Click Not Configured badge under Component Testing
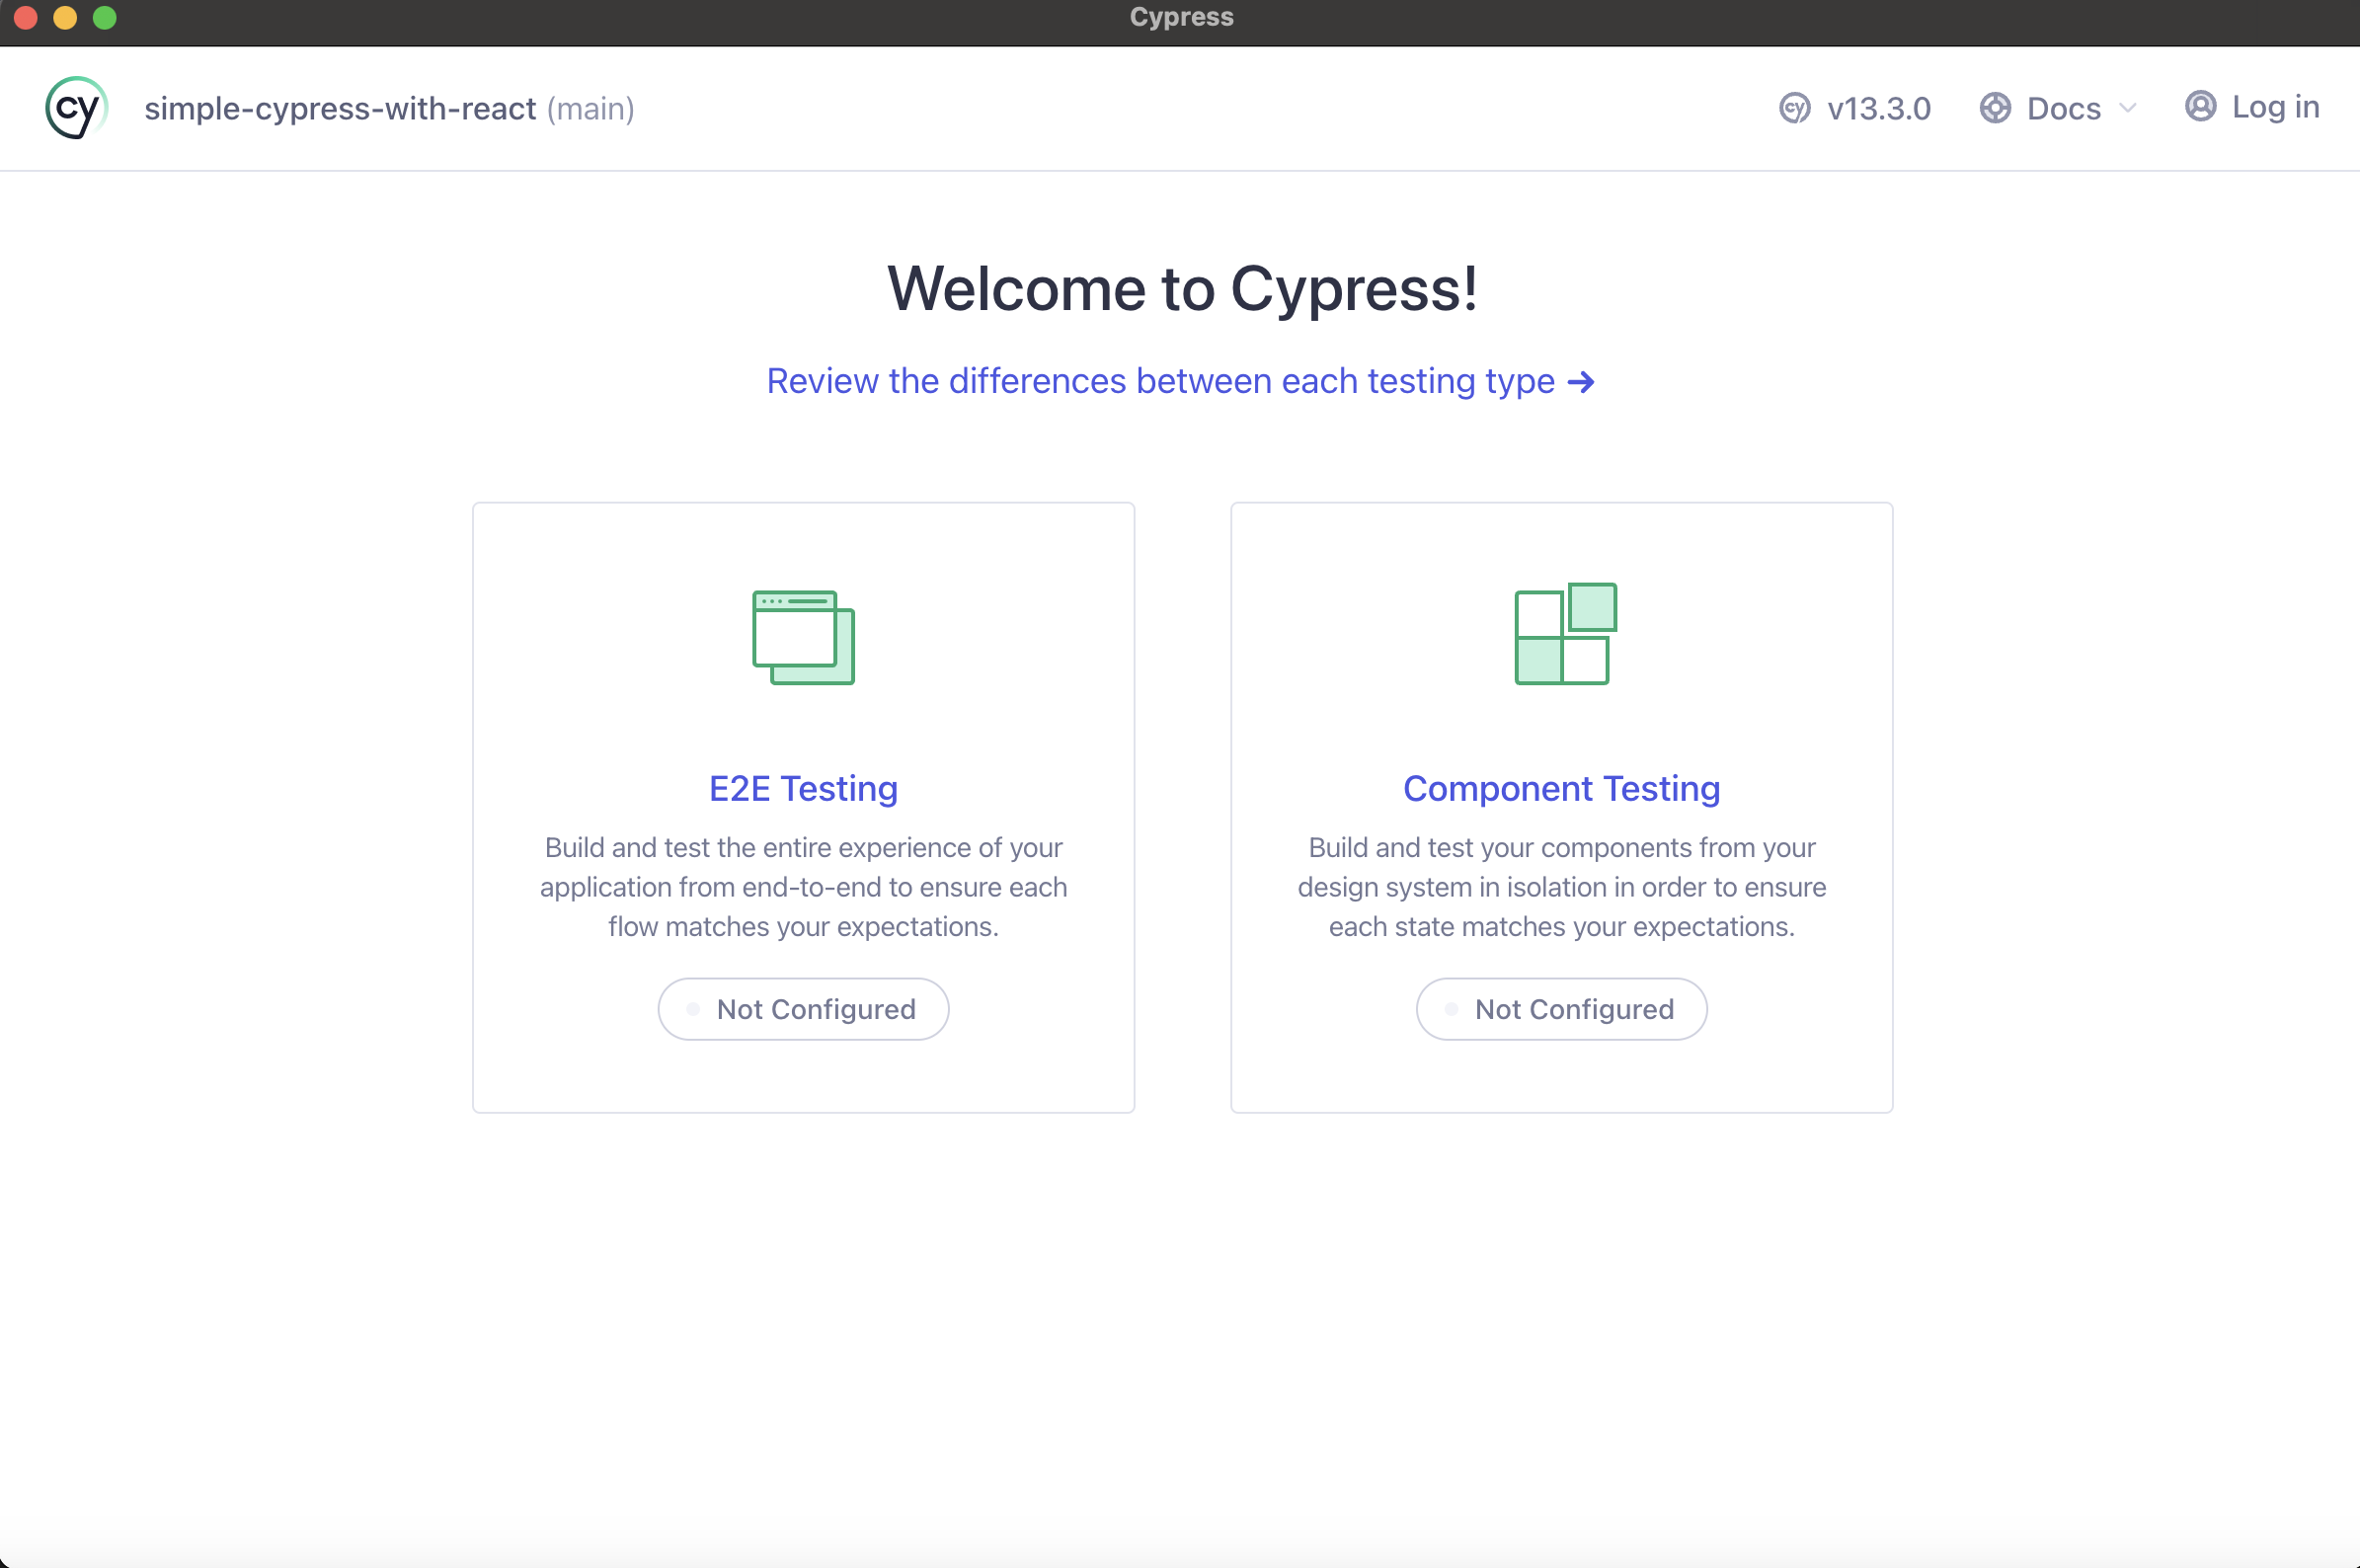 click(1561, 1009)
